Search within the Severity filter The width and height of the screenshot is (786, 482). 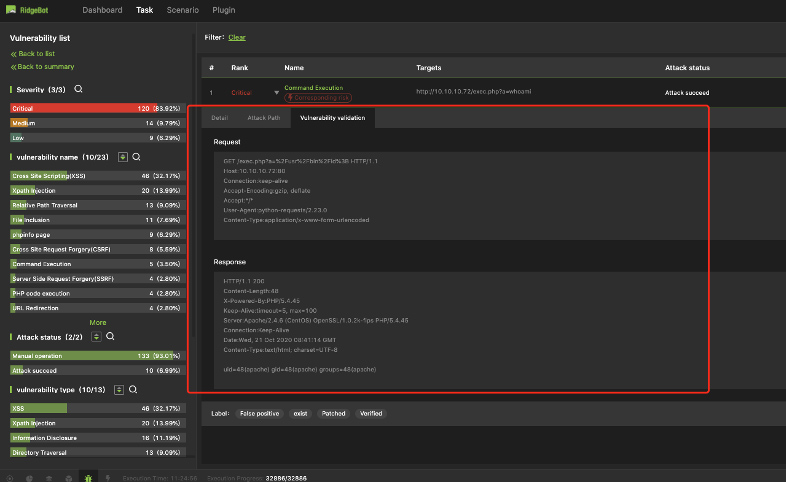coord(78,89)
